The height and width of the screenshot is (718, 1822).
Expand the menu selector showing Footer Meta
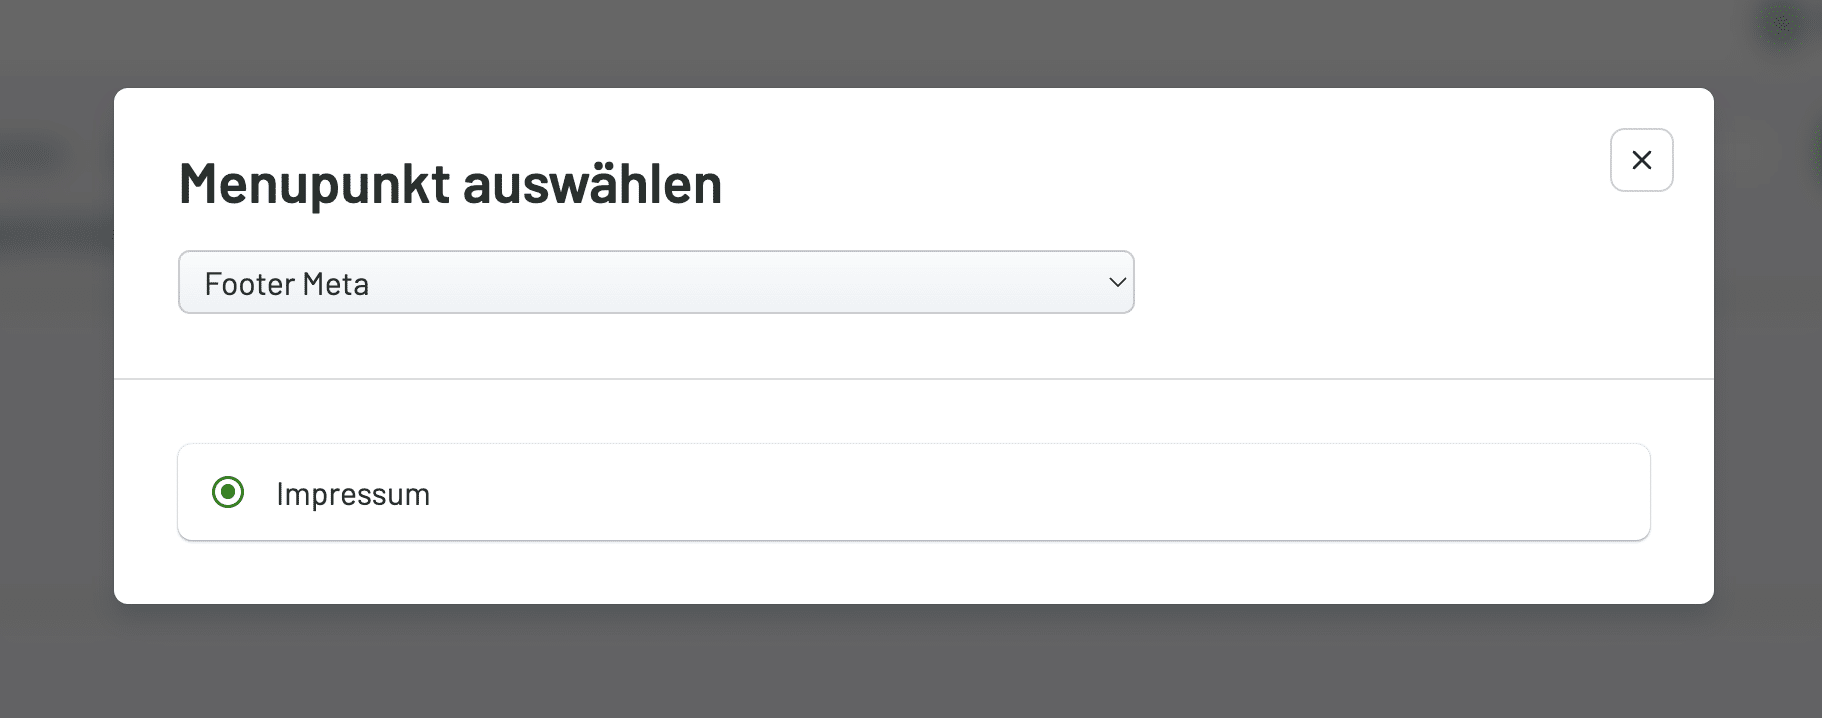656,282
